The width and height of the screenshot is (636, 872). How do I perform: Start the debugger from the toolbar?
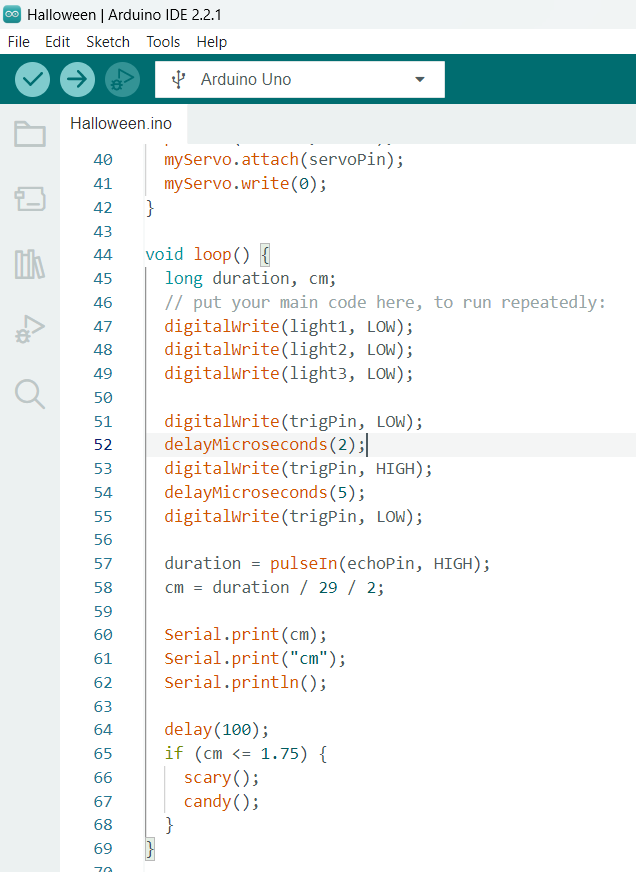(x=122, y=80)
